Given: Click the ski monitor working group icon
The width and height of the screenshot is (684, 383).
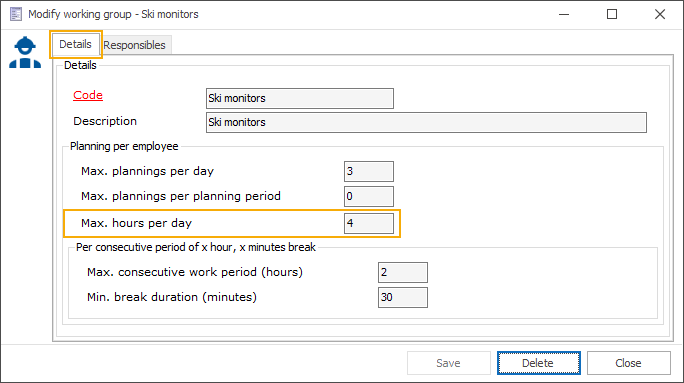Looking at the screenshot, I should (25, 52).
